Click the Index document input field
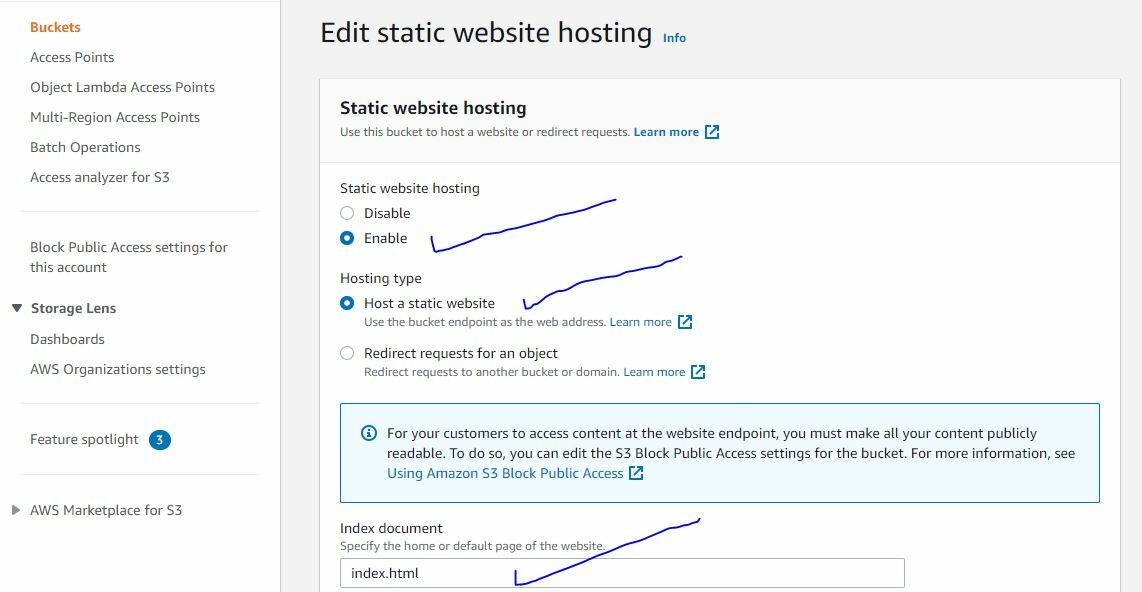Image resolution: width=1142 pixels, height=592 pixels. tap(622, 573)
